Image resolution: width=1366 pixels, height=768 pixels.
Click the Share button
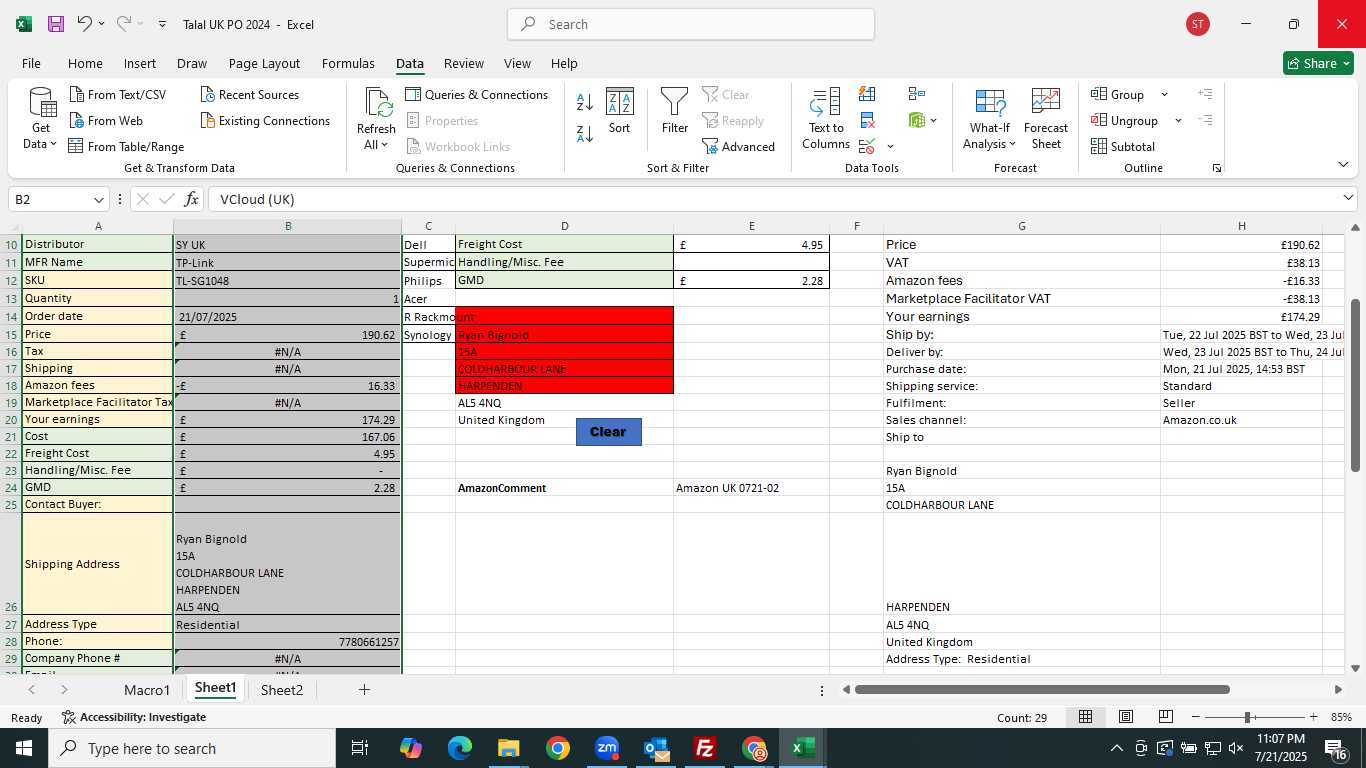click(x=1318, y=63)
